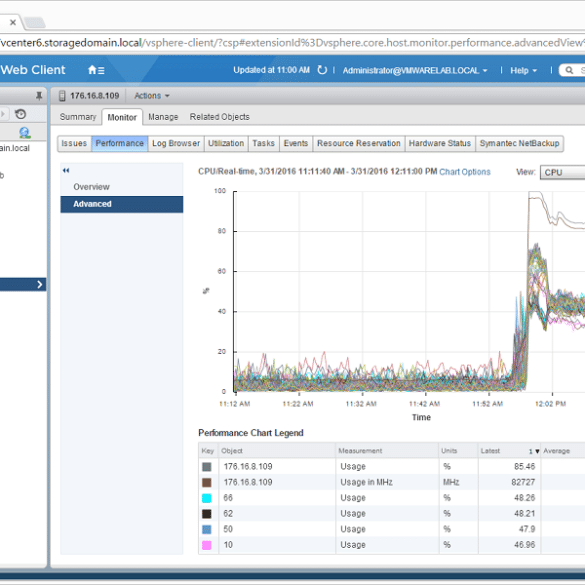Click the blue swatch for object 50
Screen dimensions: 585x585
tap(207, 529)
